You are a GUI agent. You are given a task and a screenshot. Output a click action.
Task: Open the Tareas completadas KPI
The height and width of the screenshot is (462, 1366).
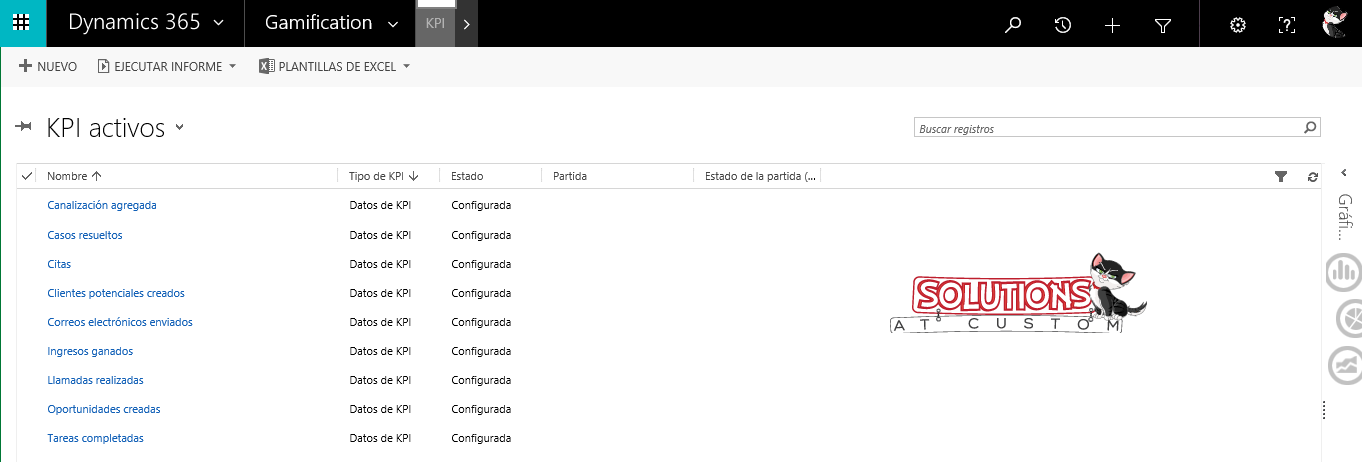click(x=96, y=438)
